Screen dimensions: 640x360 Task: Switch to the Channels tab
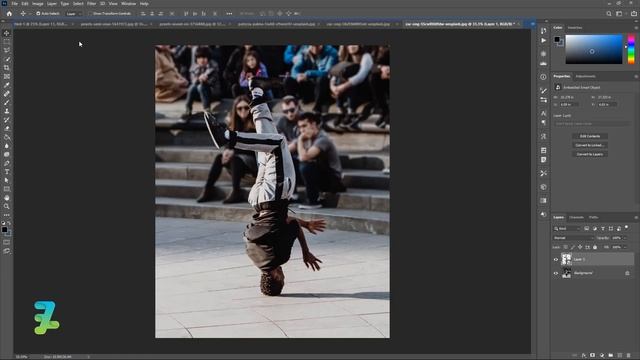[576, 218]
